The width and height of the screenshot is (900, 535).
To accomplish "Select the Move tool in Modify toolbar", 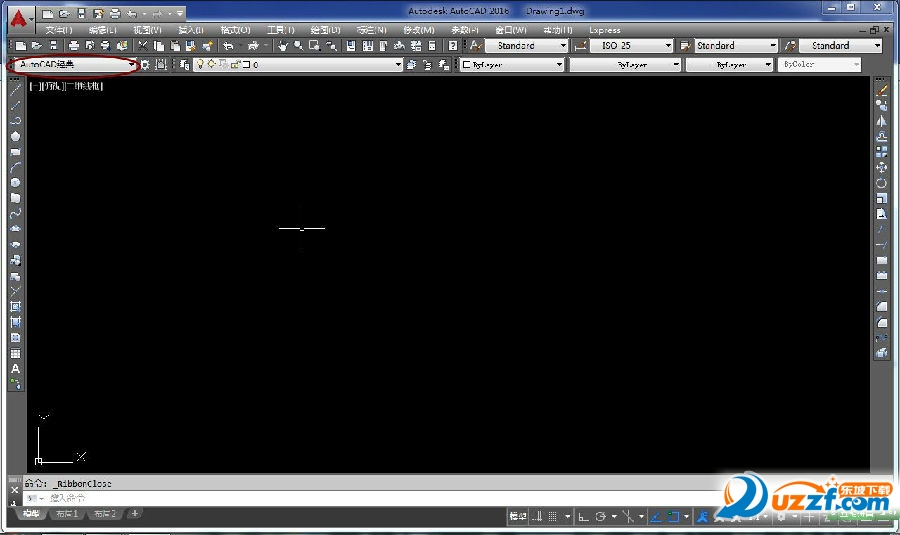I will [x=882, y=168].
